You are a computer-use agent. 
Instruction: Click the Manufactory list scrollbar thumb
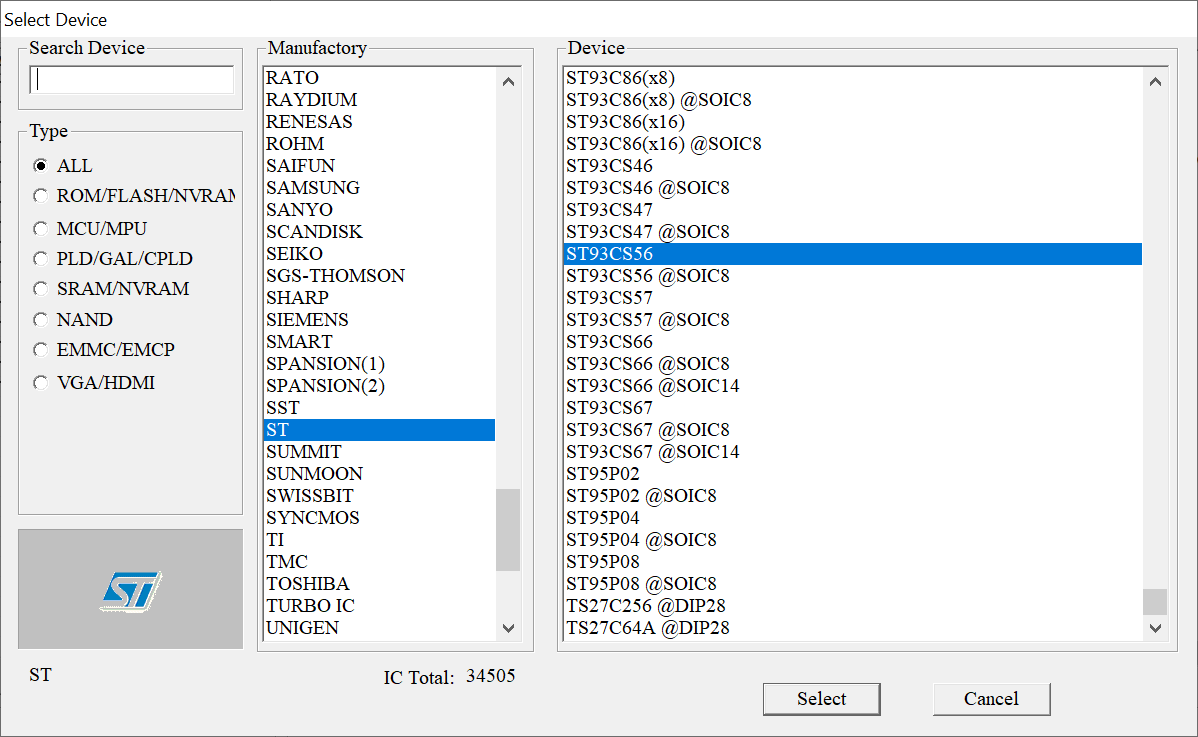pyautogui.click(x=508, y=529)
